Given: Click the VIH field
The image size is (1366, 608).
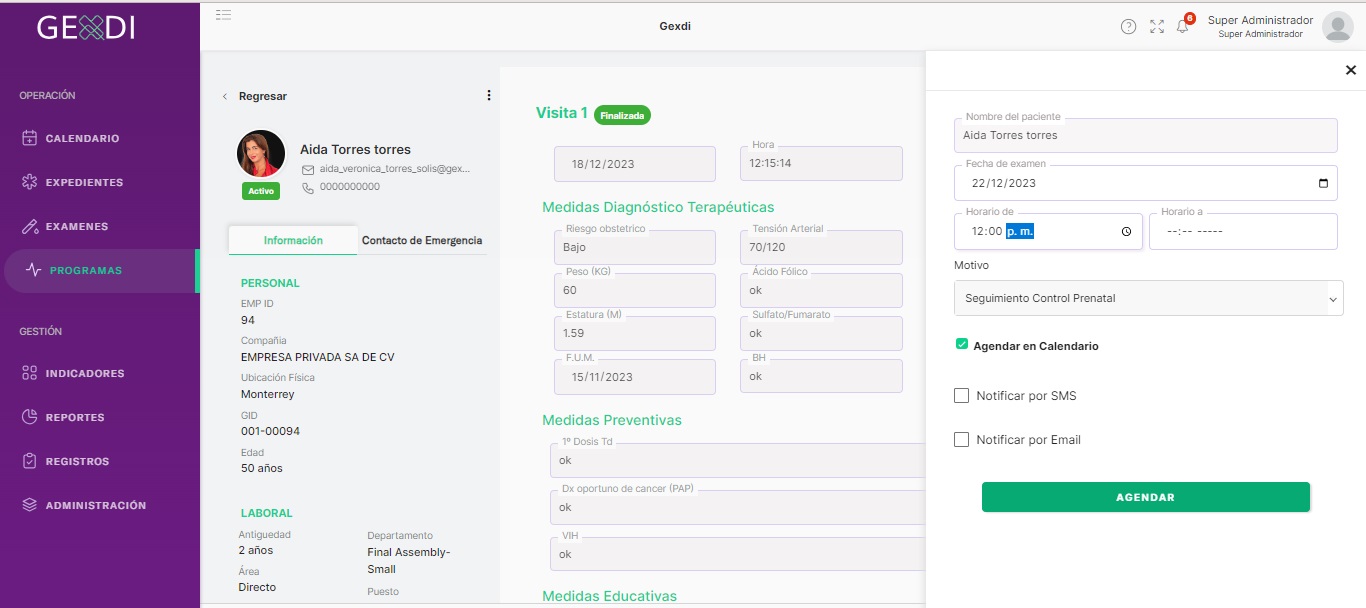Looking at the screenshot, I should click(x=738, y=554).
